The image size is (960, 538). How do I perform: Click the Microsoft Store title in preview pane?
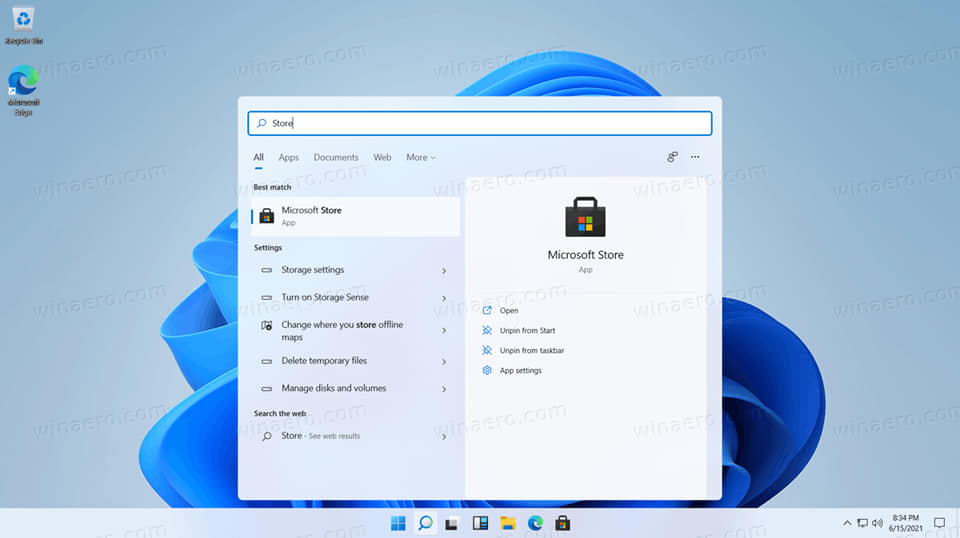[585, 255]
